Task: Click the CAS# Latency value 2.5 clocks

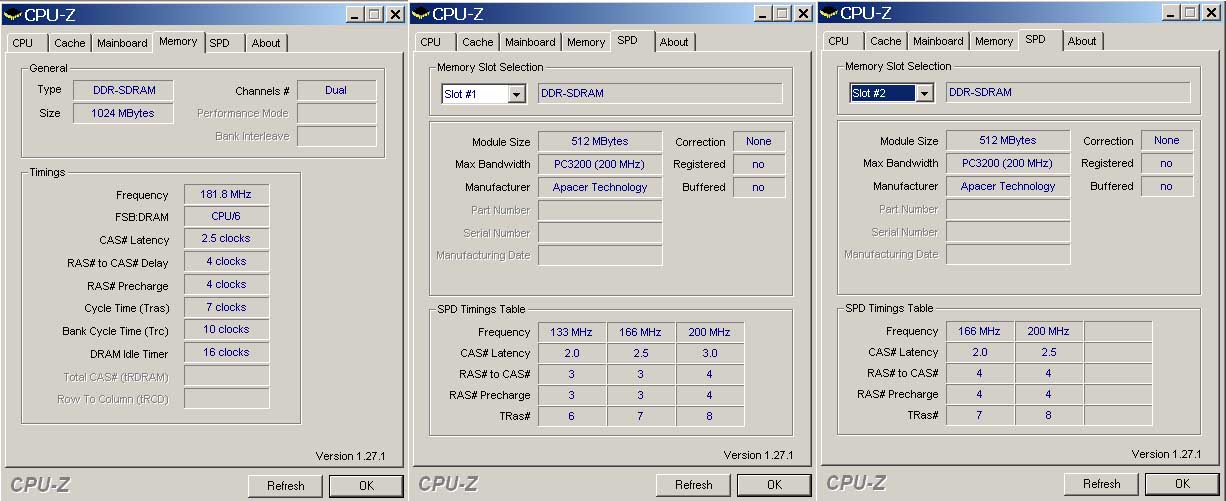Action: [226, 239]
